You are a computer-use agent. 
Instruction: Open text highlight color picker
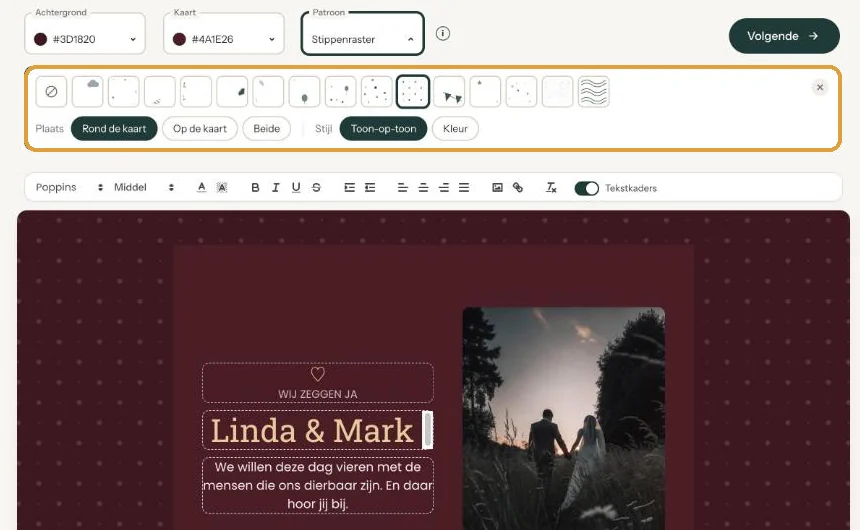point(222,188)
